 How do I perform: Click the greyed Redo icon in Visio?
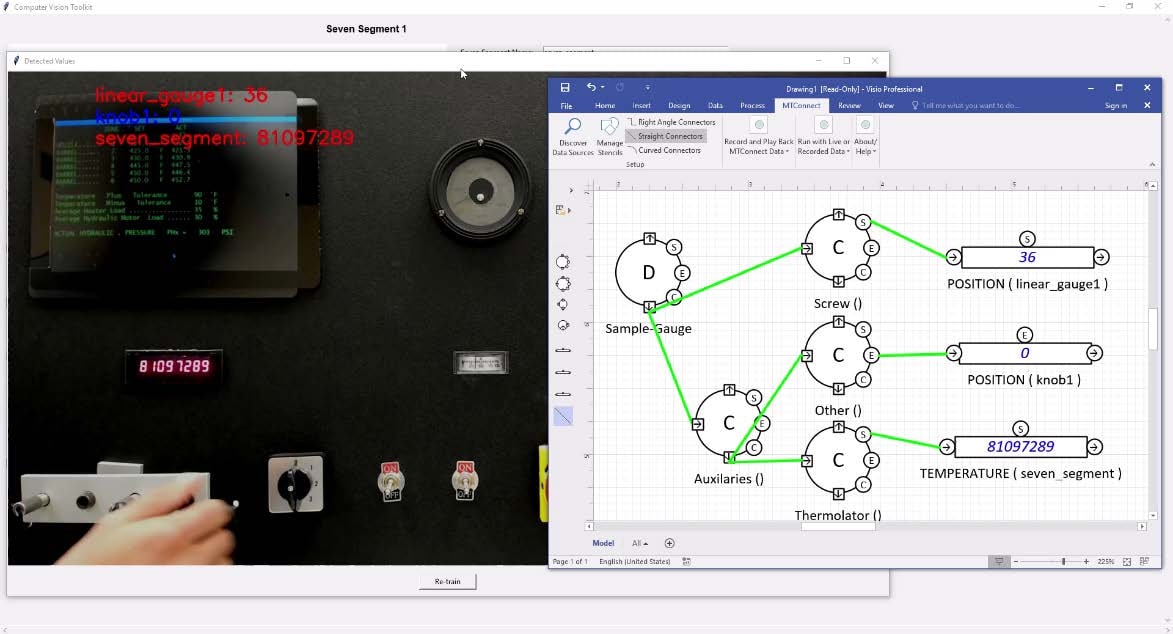619,88
